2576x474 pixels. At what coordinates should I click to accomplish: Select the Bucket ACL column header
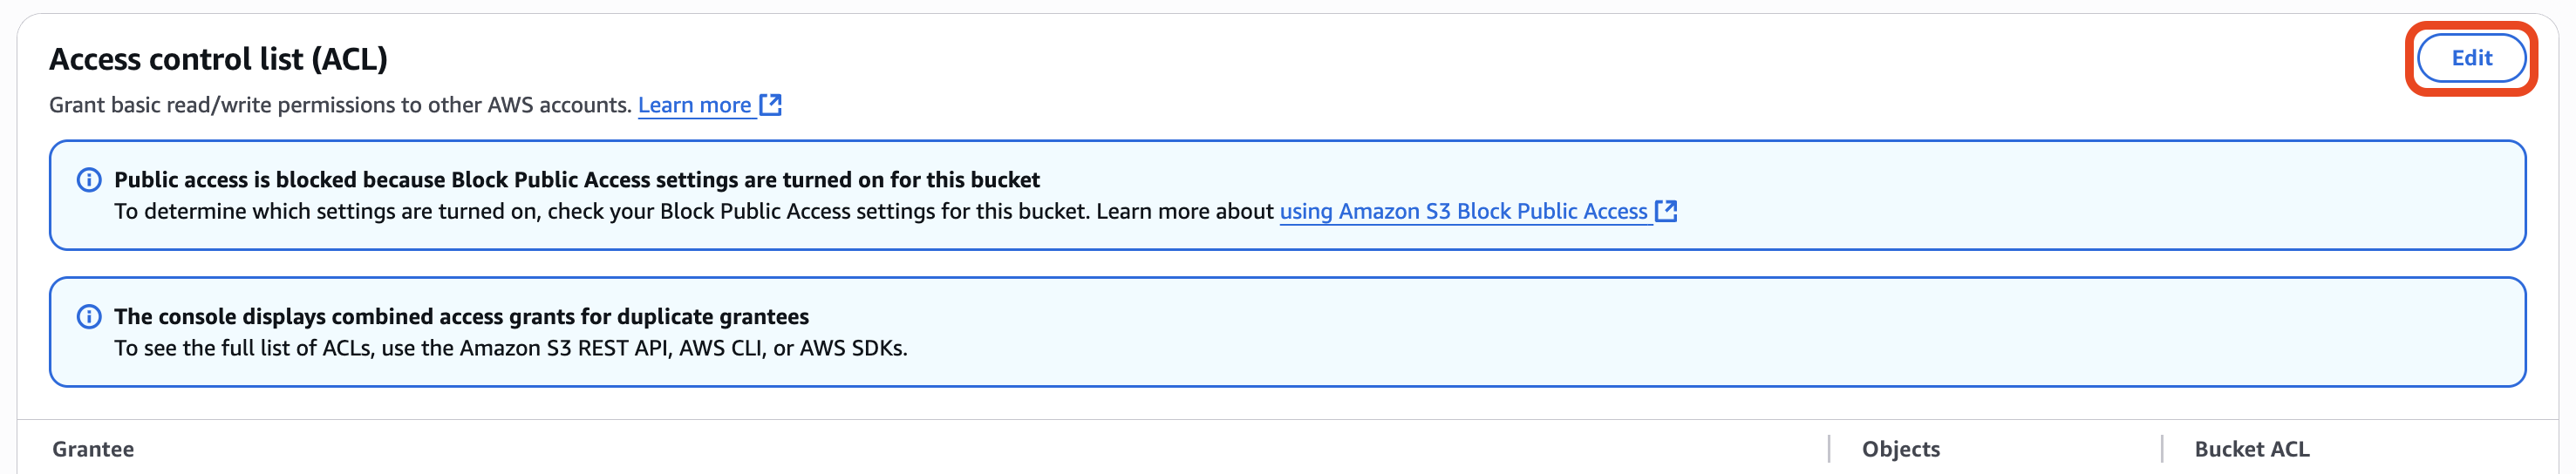point(2251,449)
